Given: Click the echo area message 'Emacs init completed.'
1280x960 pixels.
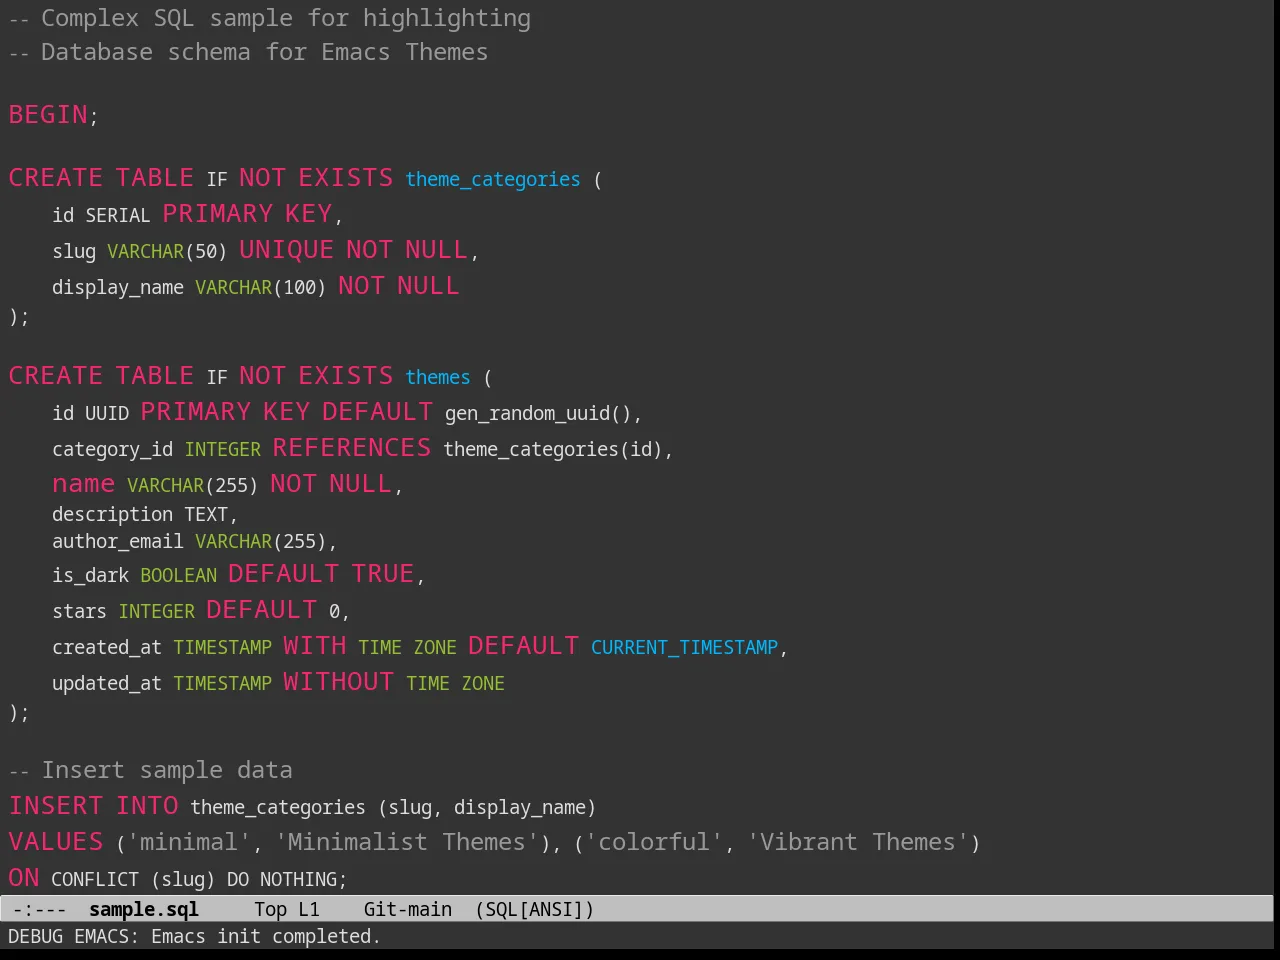Looking at the screenshot, I should click(266, 936).
